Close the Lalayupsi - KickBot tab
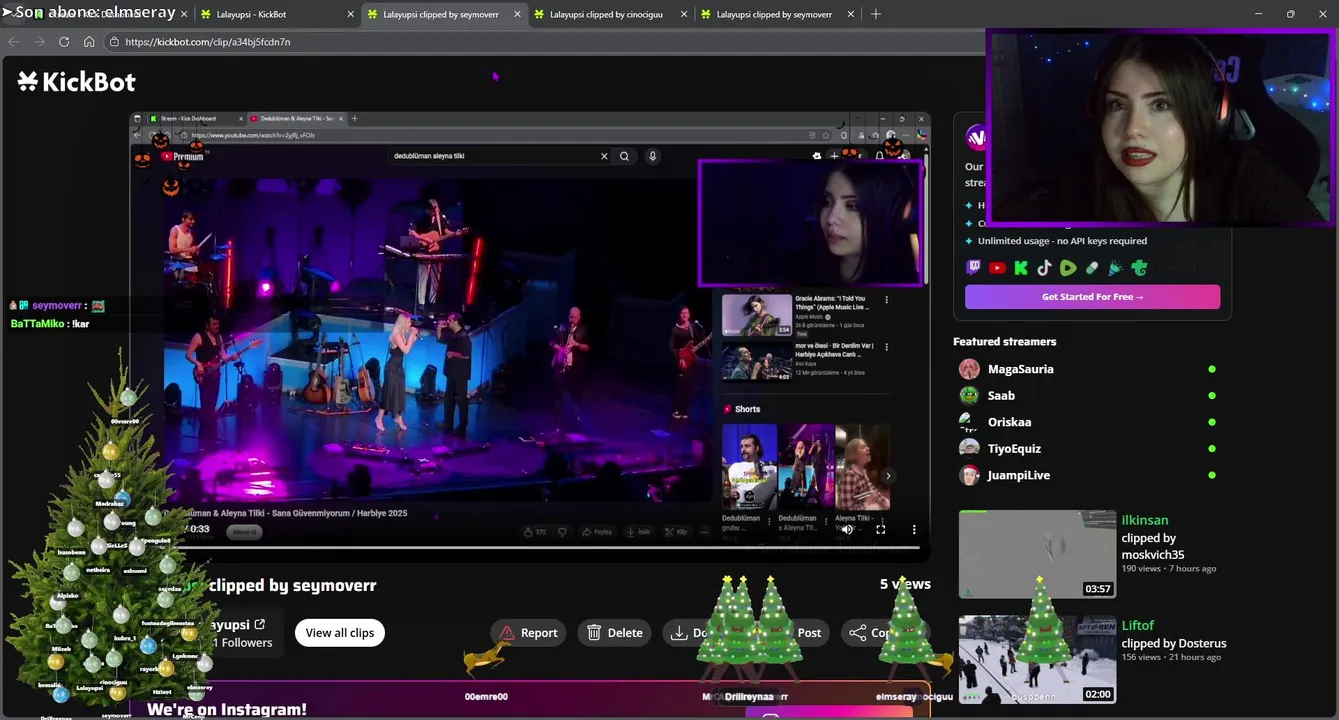This screenshot has width=1339, height=720. pos(351,14)
